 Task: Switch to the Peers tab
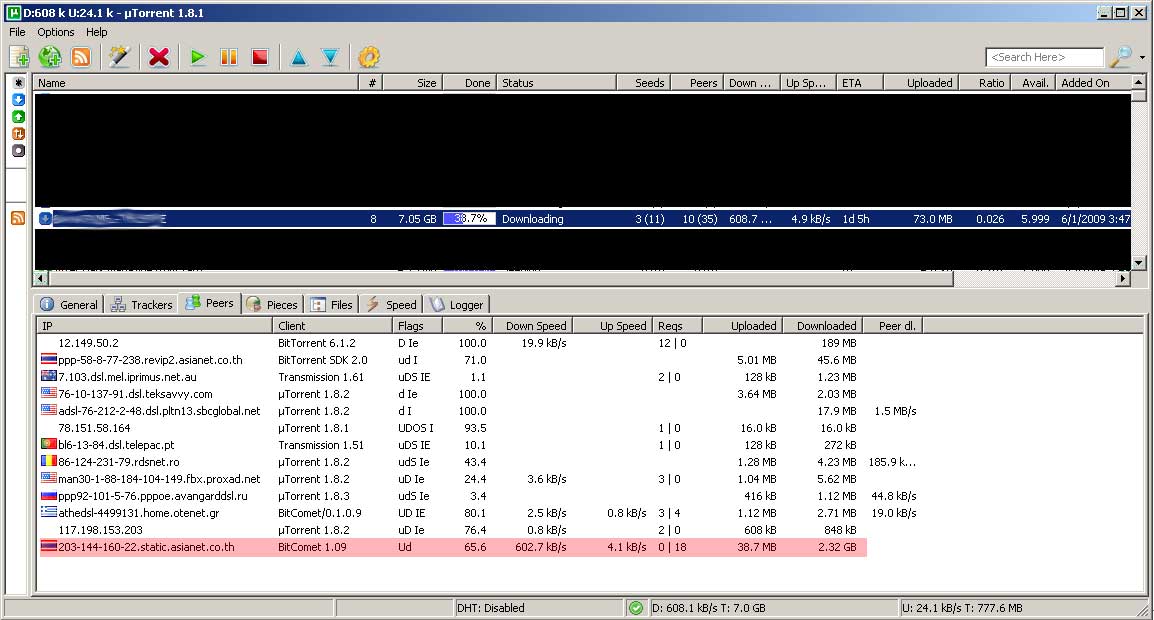tap(210, 303)
